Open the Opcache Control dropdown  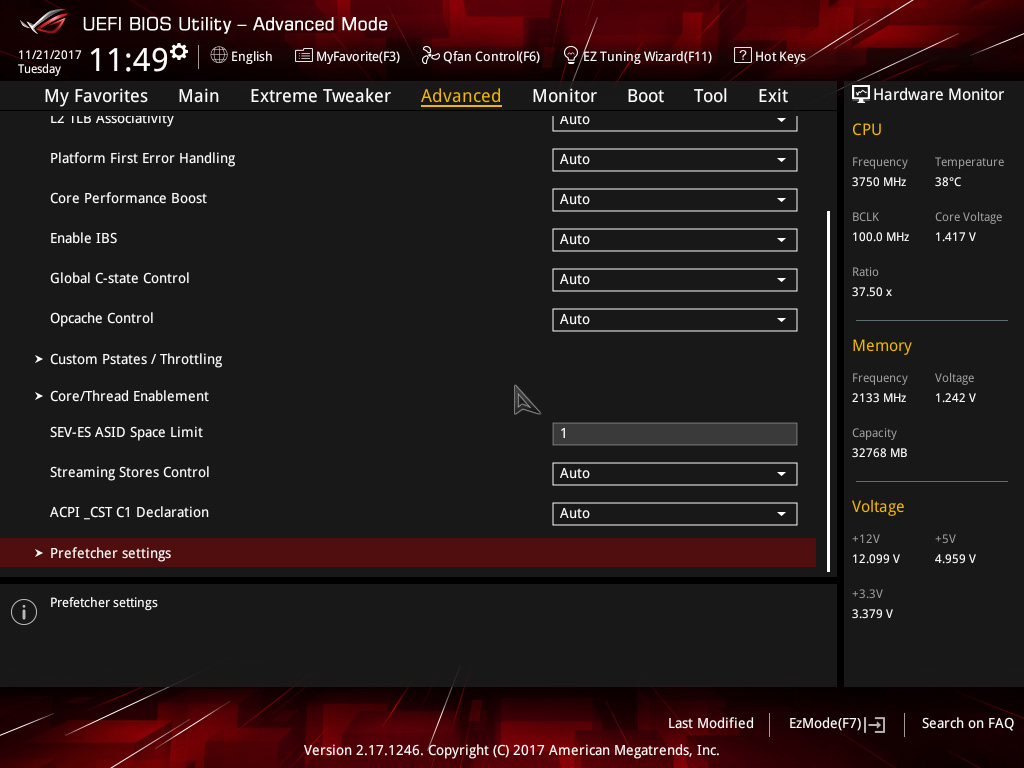pyautogui.click(x=675, y=319)
